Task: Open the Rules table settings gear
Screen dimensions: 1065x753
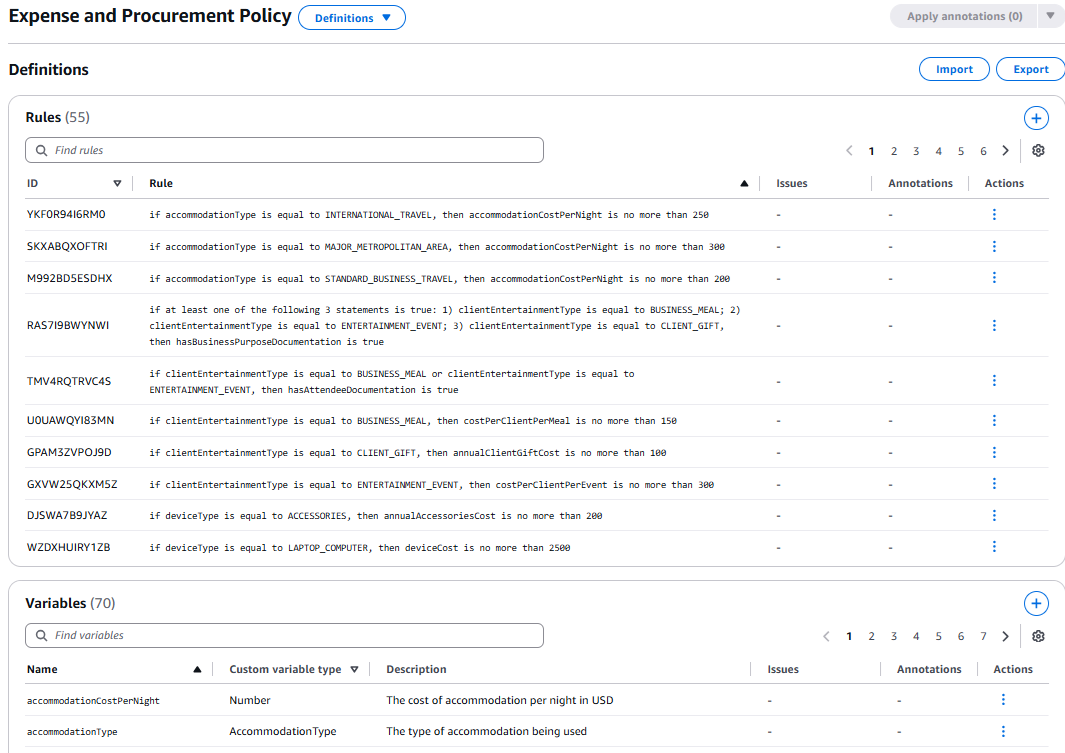Action: pyautogui.click(x=1038, y=151)
